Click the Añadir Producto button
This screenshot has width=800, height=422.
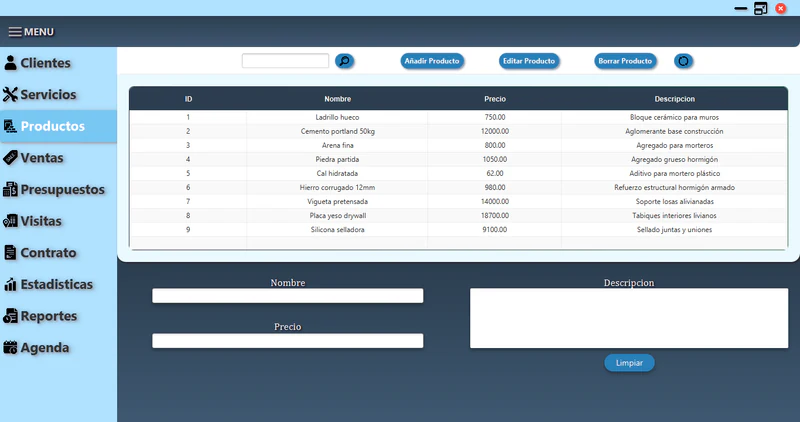click(x=432, y=61)
